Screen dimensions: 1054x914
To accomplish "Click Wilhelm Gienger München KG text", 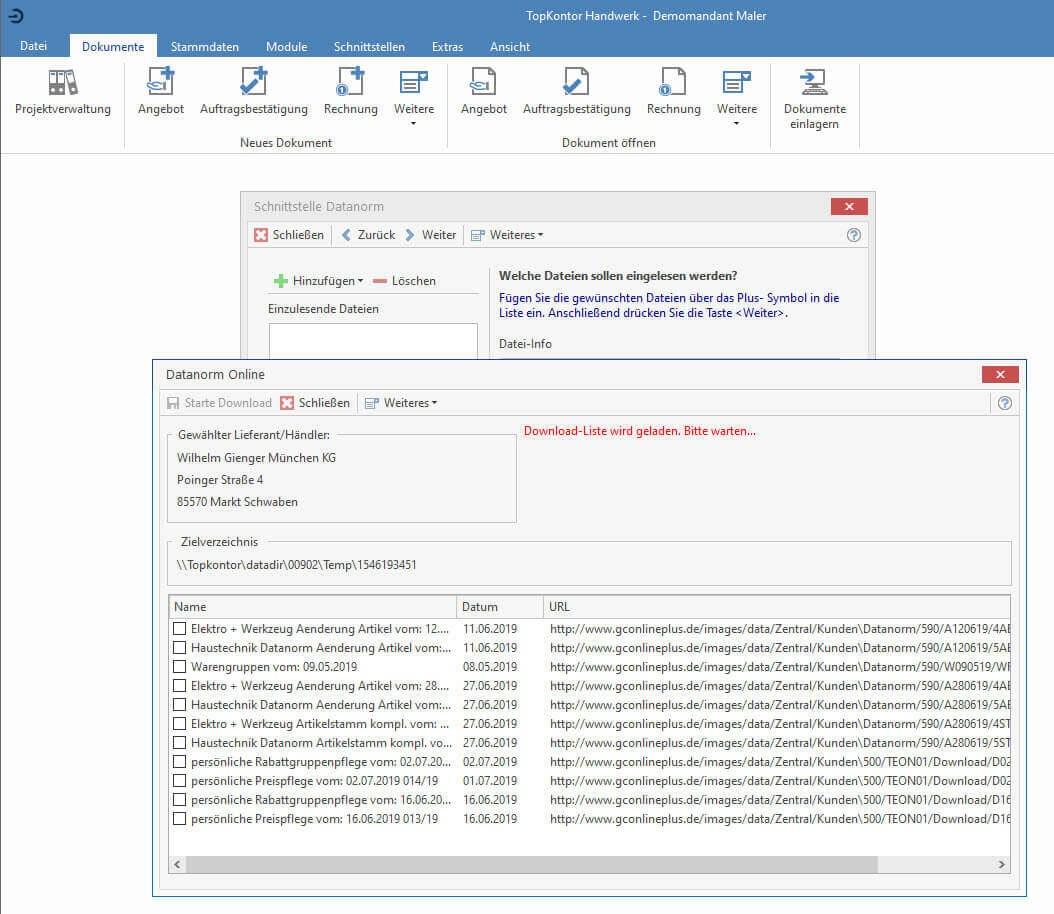I will pos(256,458).
